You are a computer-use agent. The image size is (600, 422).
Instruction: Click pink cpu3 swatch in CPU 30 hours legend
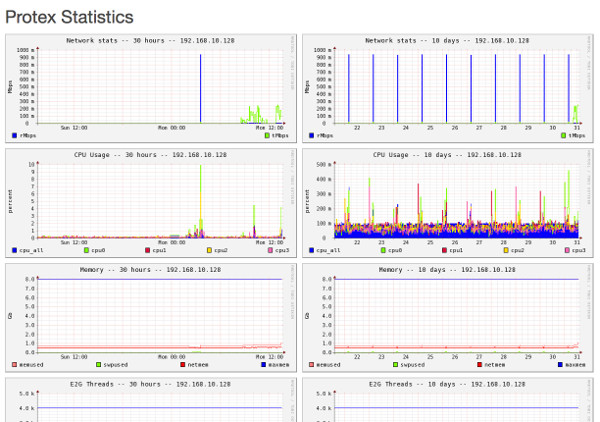(271, 250)
